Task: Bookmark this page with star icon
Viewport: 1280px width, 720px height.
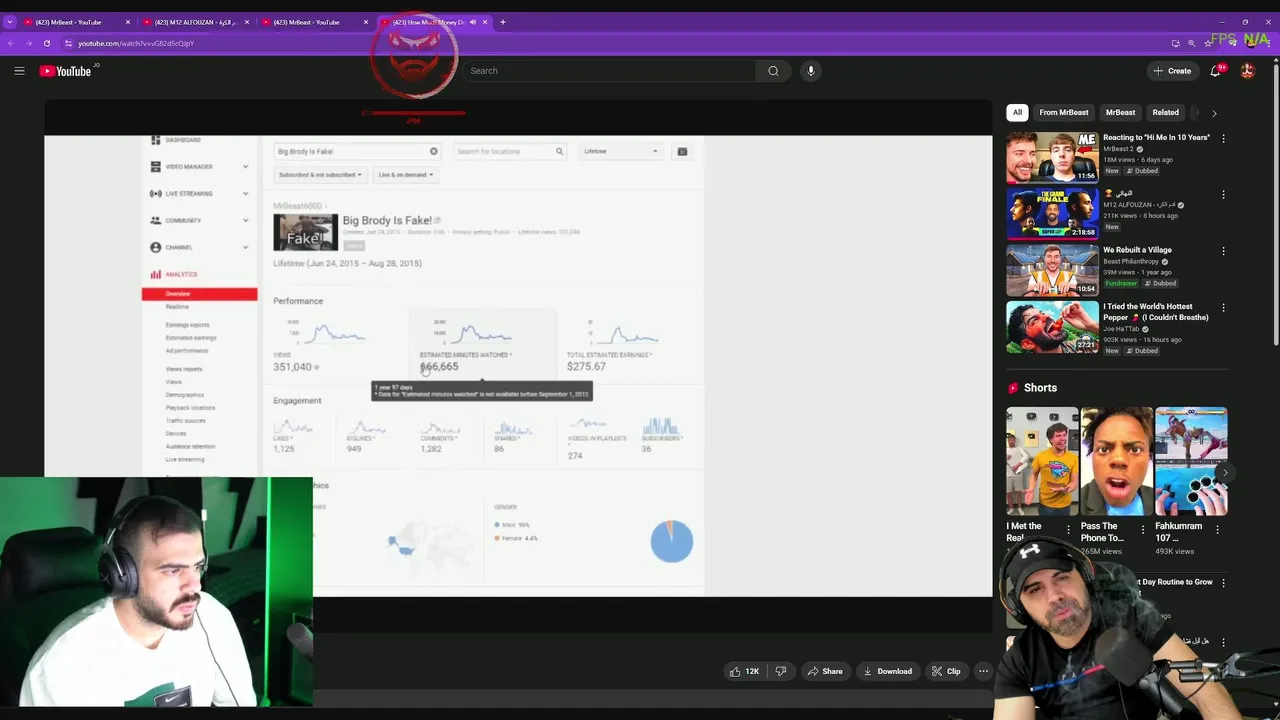Action: (x=1208, y=43)
